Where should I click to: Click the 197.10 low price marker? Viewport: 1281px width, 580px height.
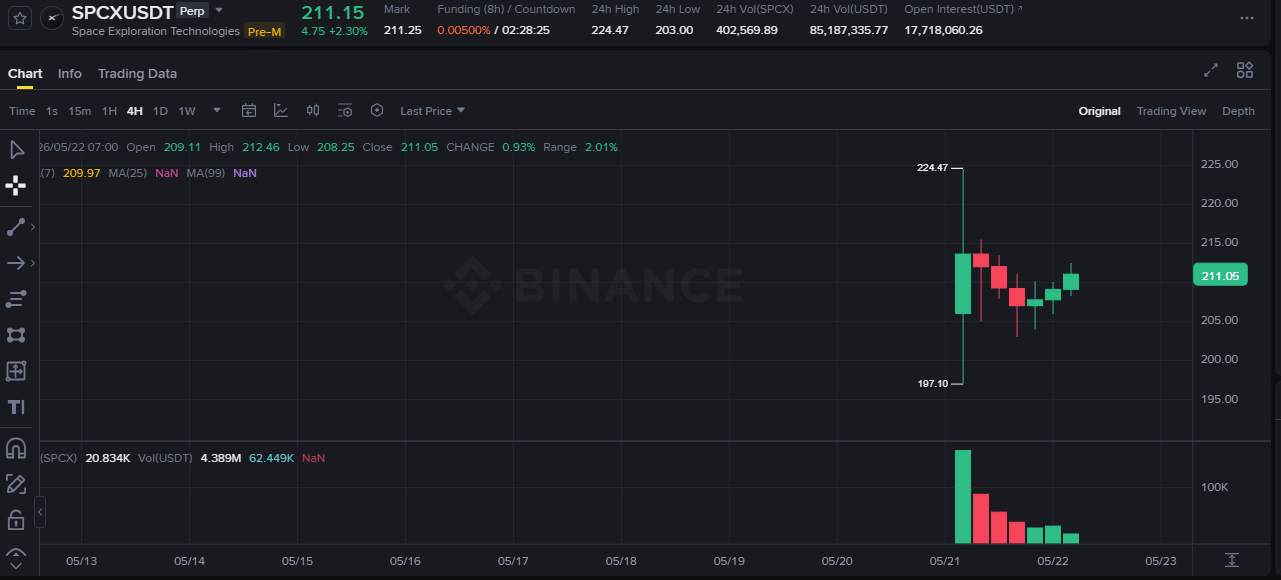click(932, 384)
